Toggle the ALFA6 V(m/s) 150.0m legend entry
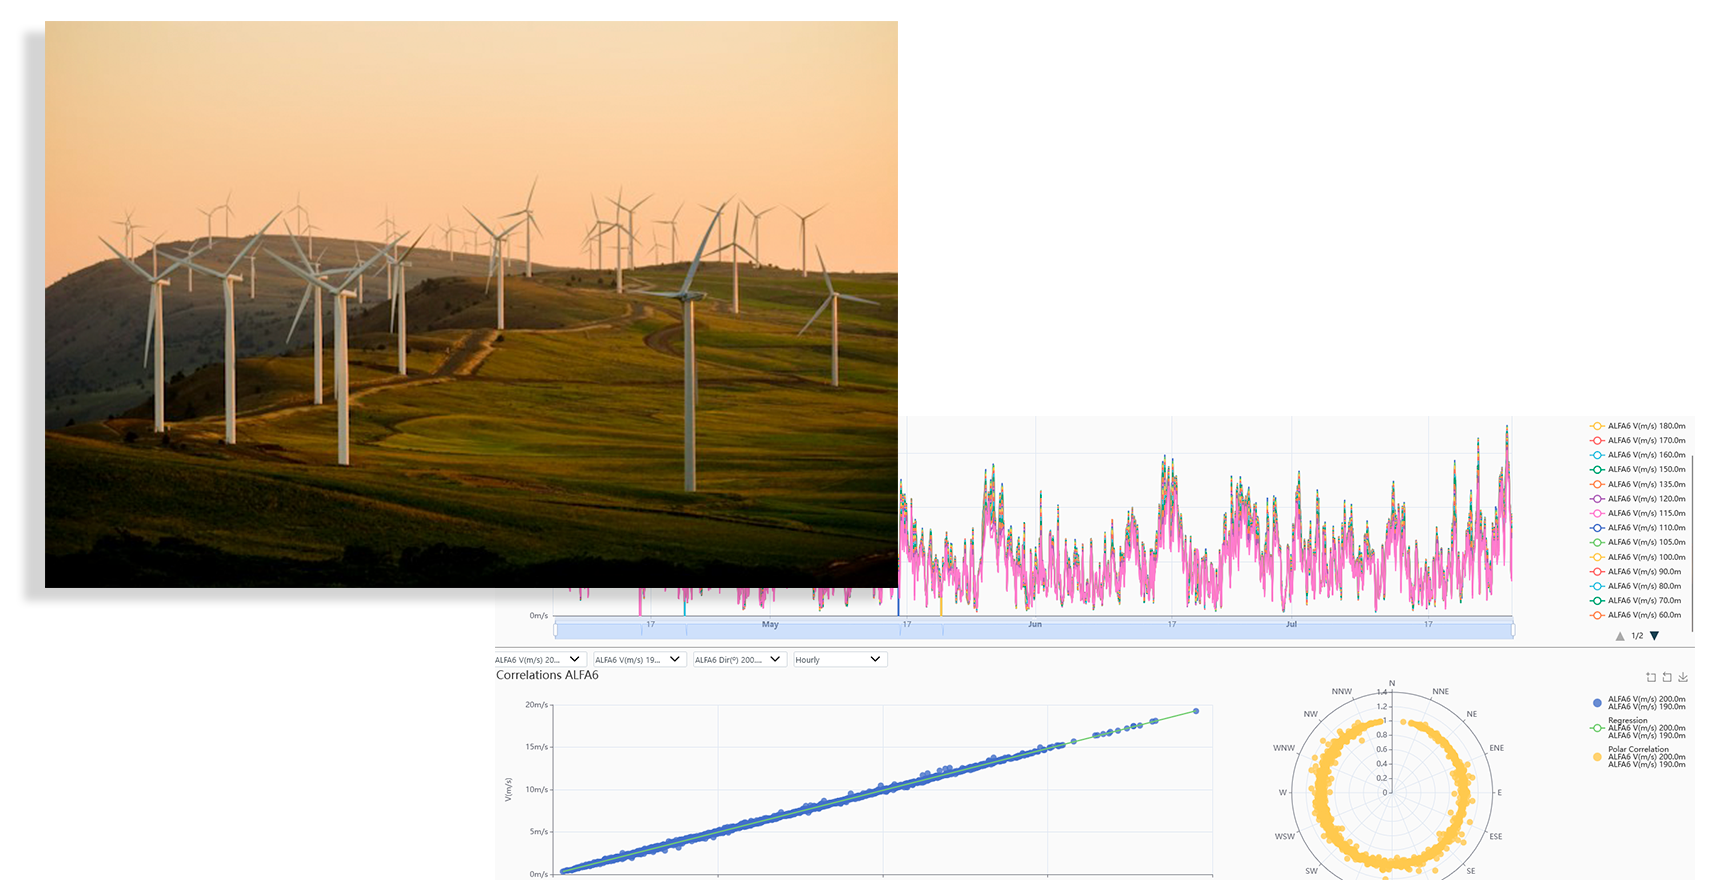 point(1638,469)
